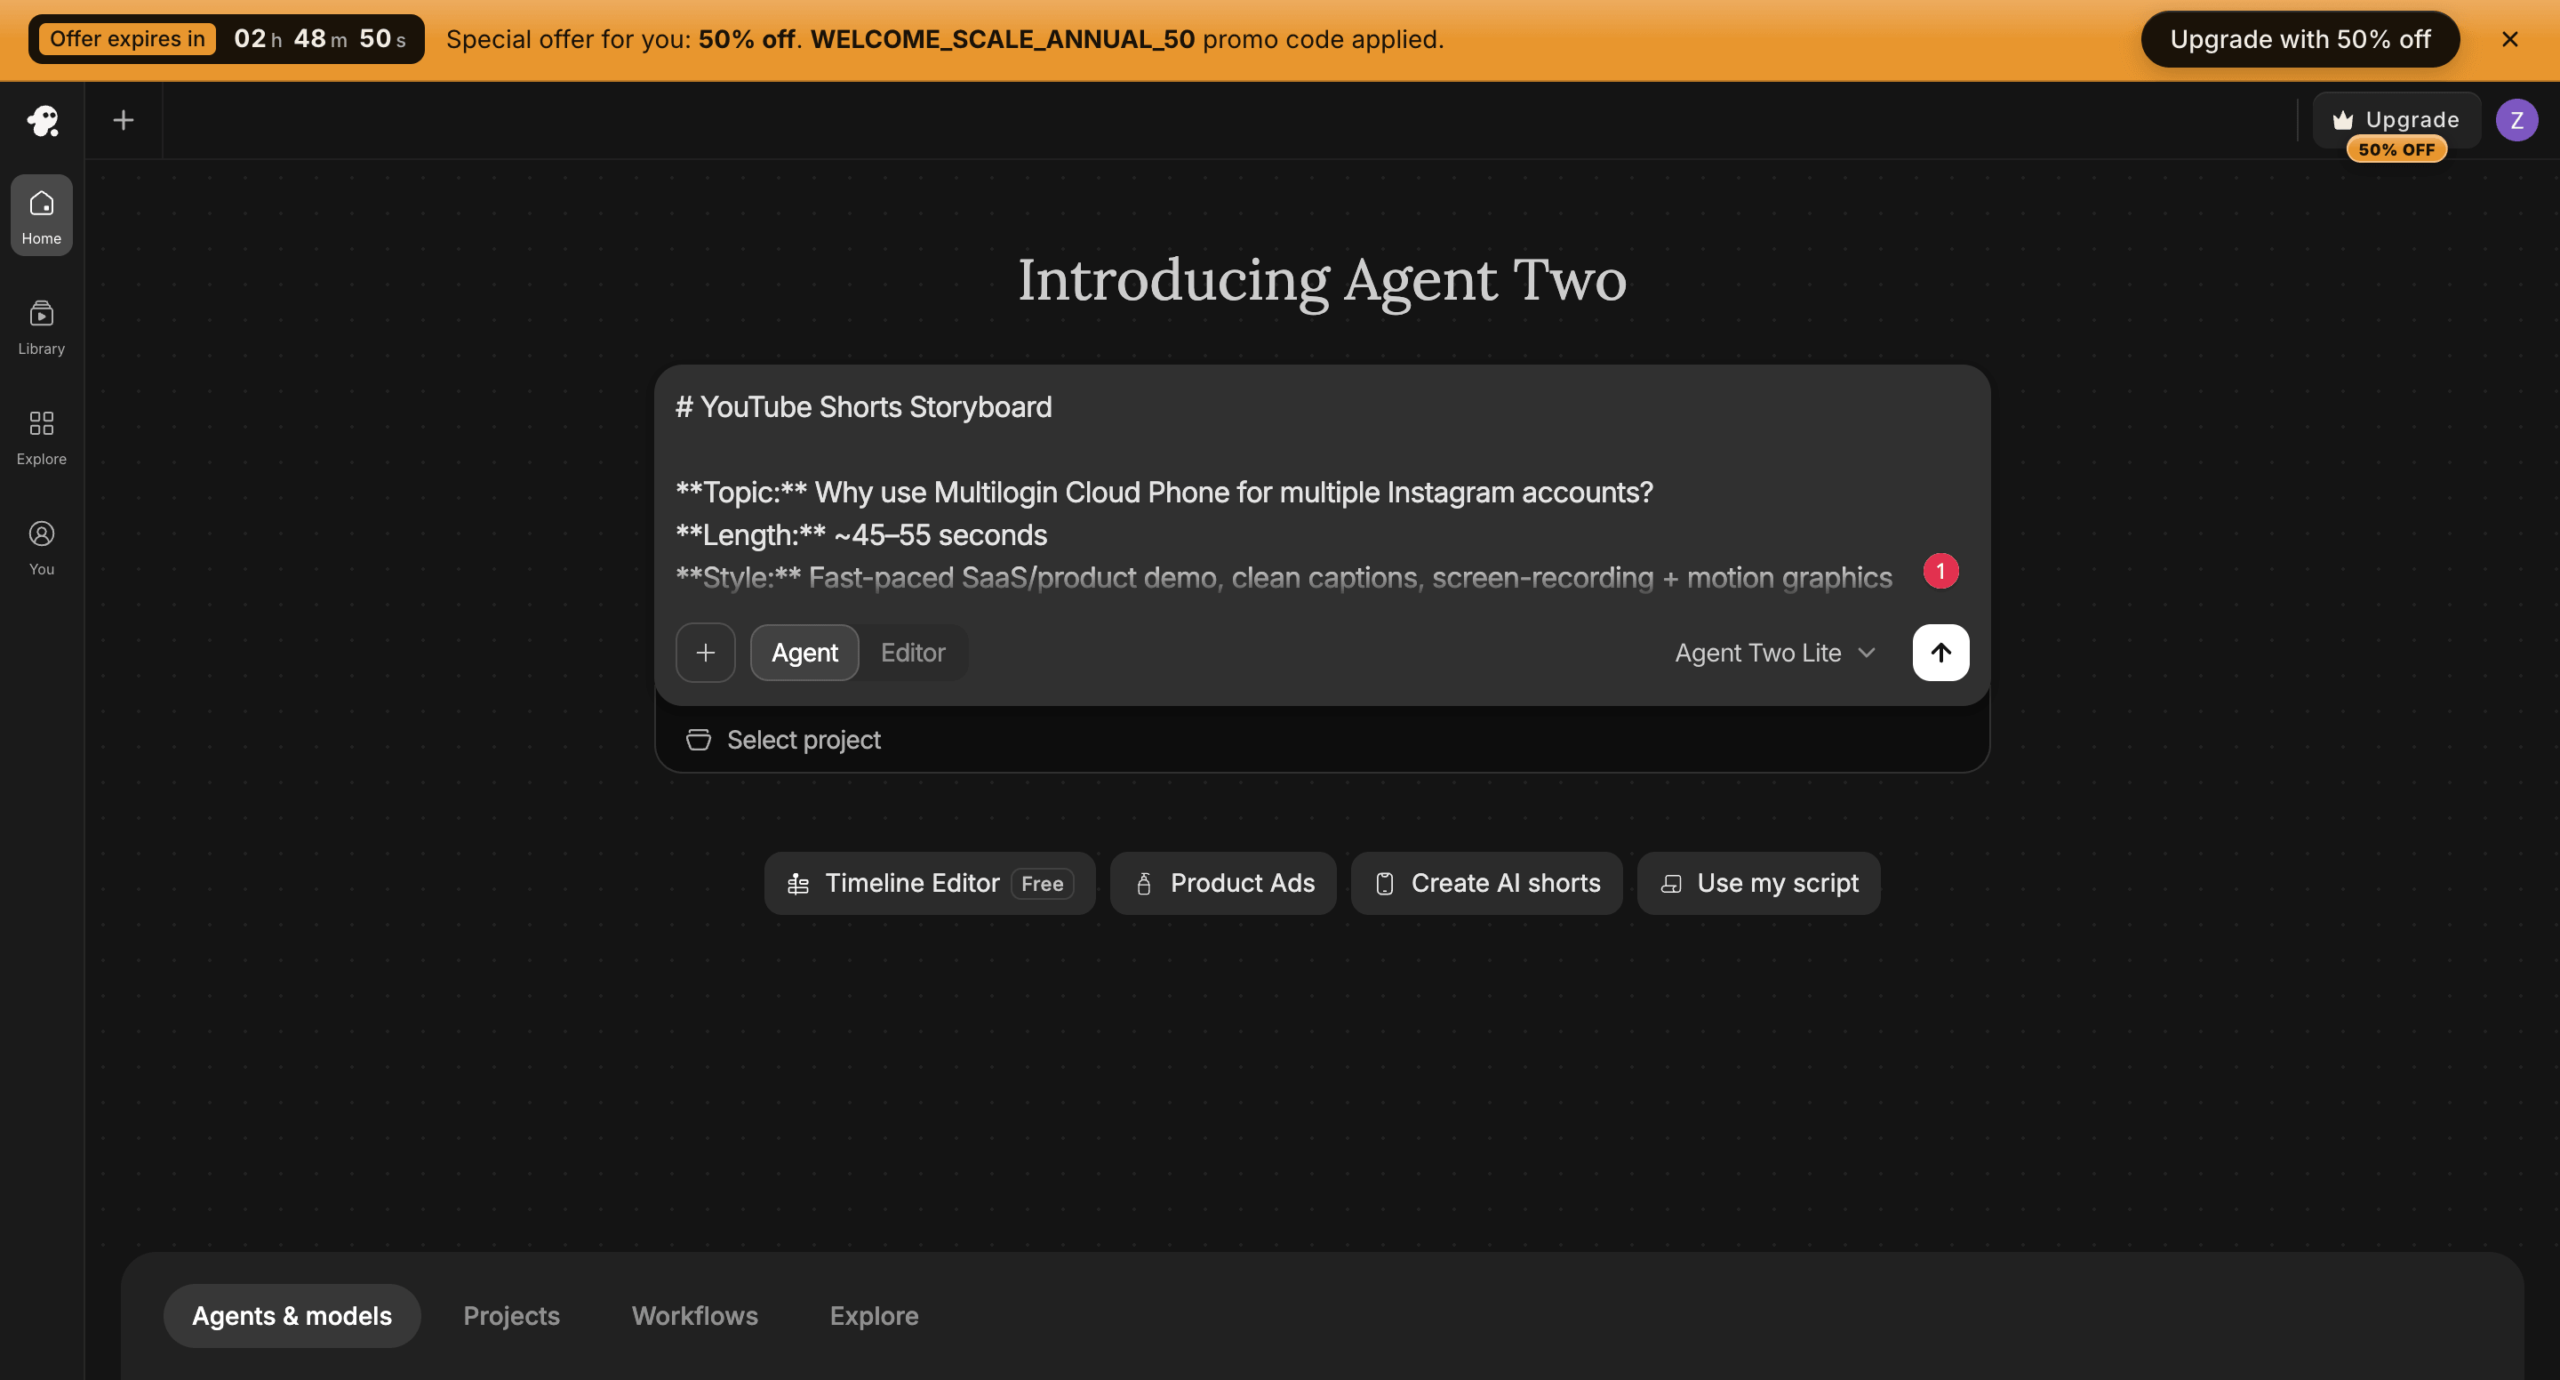Switch prompt mode to Editor
Image resolution: width=2560 pixels, height=1380 pixels.
tap(912, 653)
